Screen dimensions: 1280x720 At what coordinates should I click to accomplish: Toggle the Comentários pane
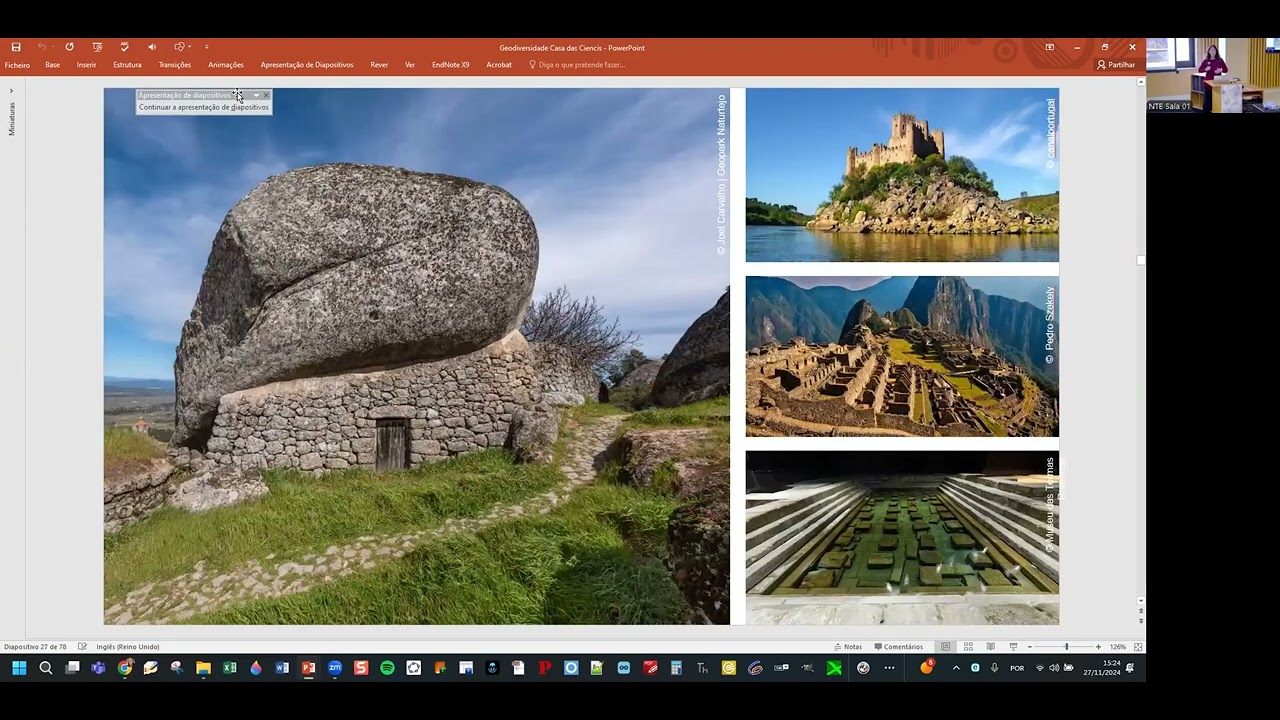(x=899, y=647)
